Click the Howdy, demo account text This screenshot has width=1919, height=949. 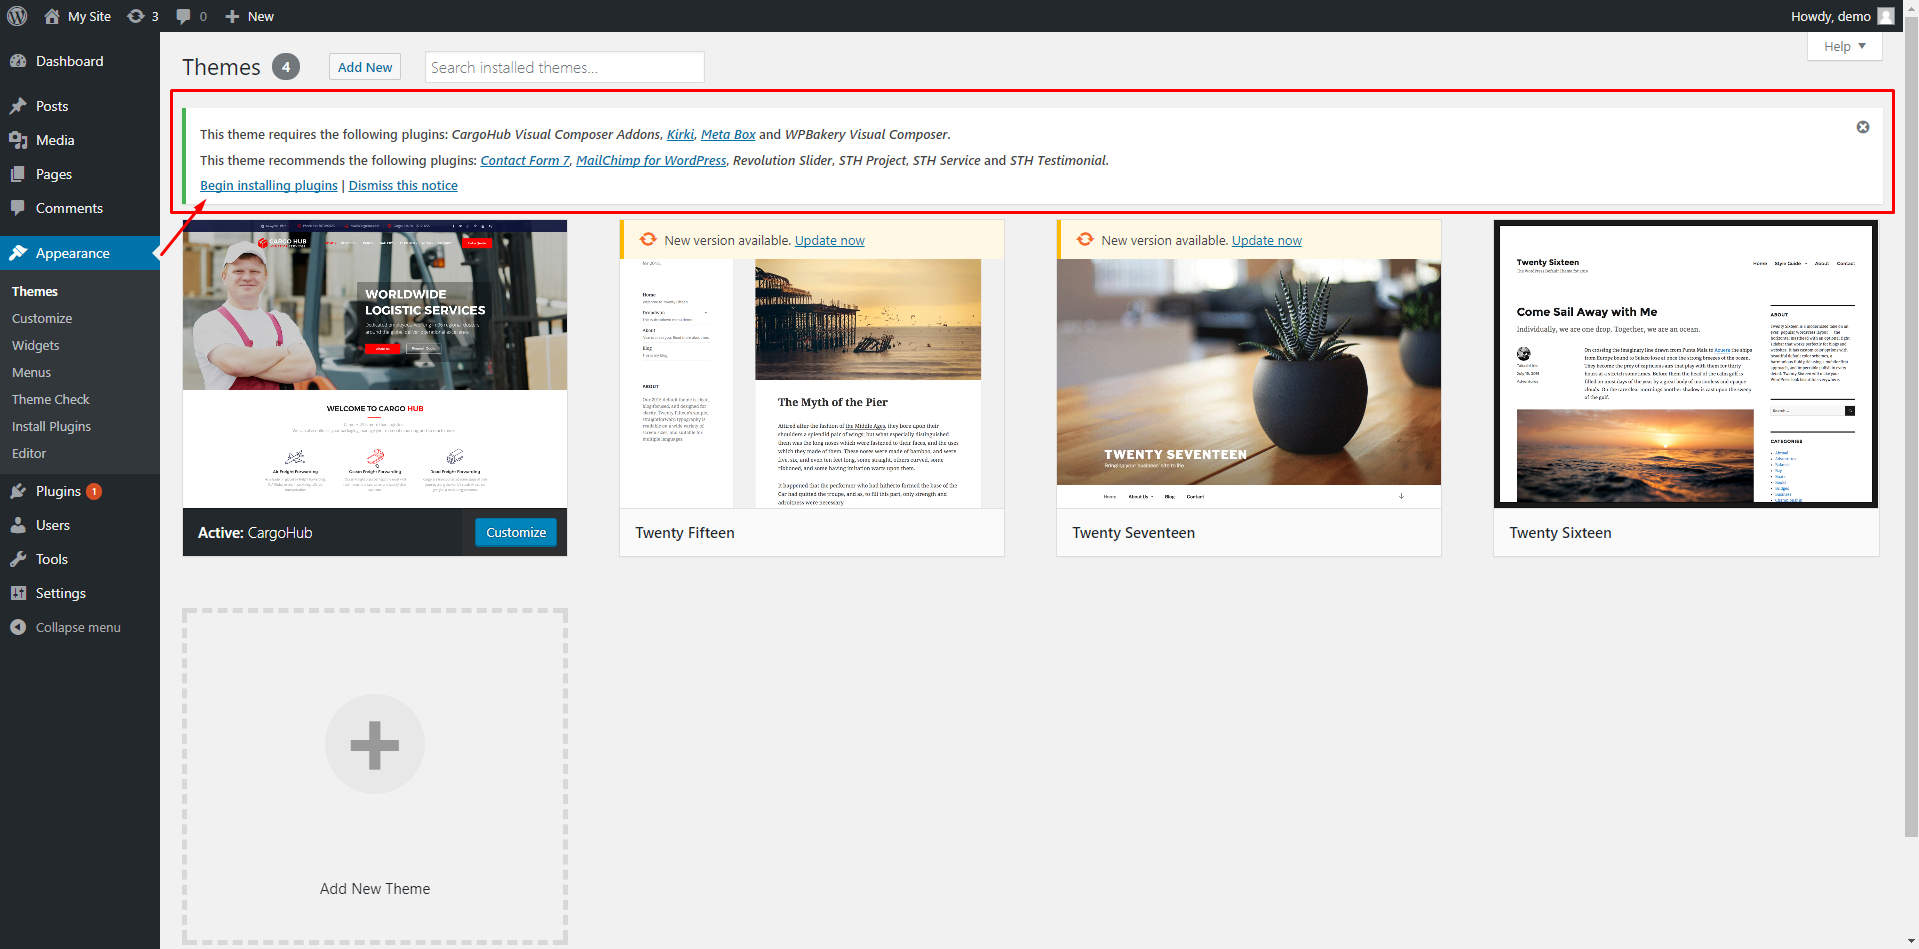point(1831,16)
